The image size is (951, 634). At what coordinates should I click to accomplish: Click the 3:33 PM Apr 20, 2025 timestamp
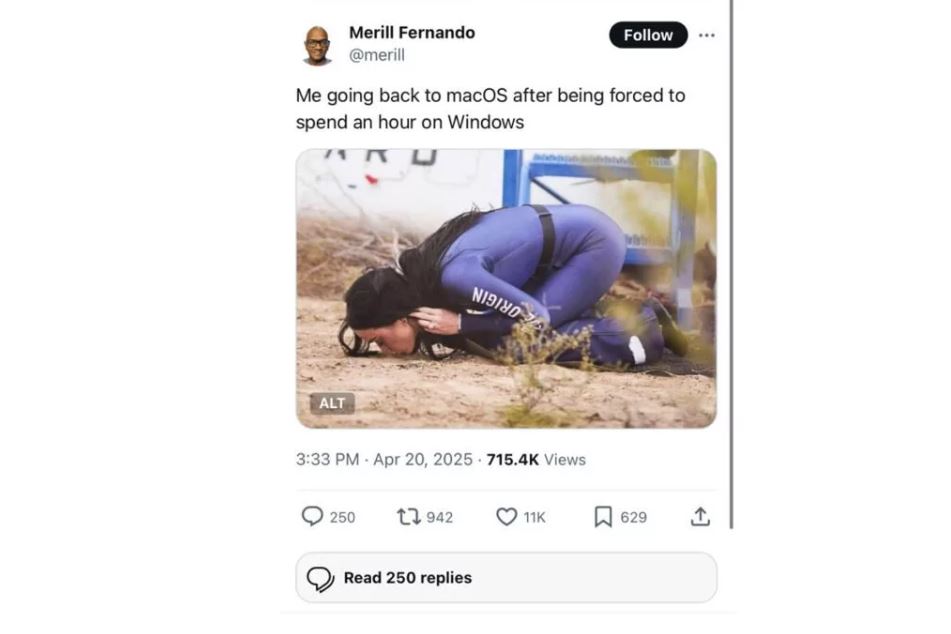point(384,460)
